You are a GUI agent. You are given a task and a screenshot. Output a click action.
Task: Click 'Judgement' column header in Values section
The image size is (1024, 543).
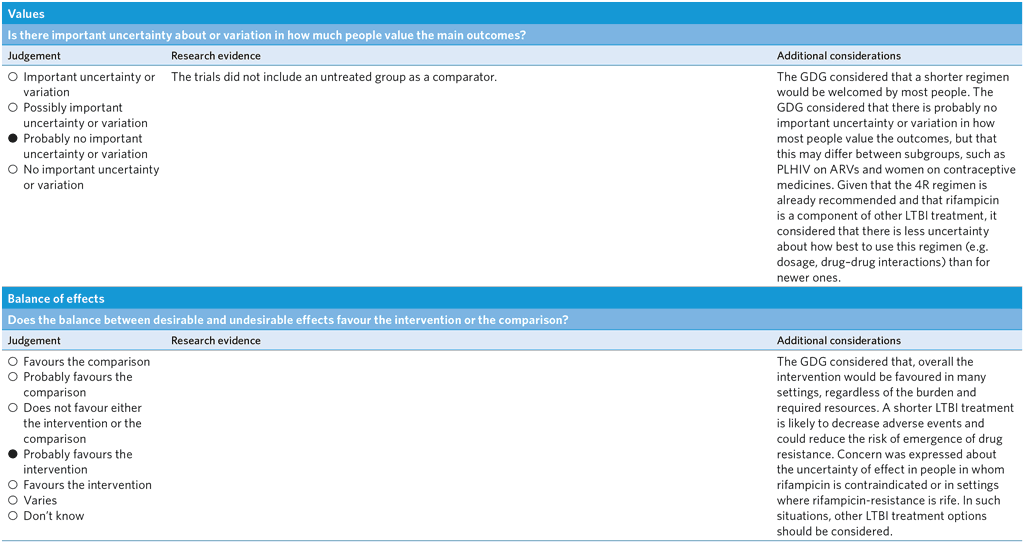[x=34, y=56]
